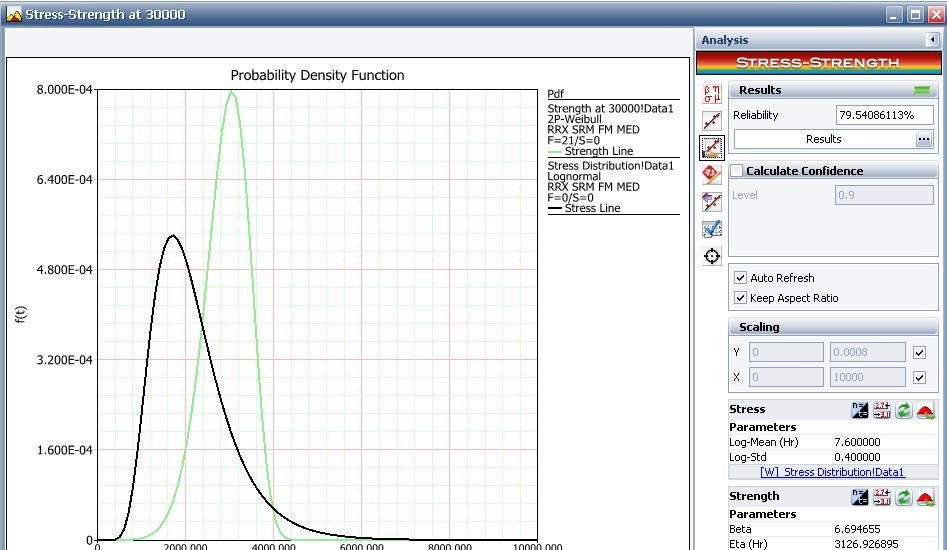The height and width of the screenshot is (550, 947).
Task: Click the red diamond with pencil icon
Action: point(712,175)
